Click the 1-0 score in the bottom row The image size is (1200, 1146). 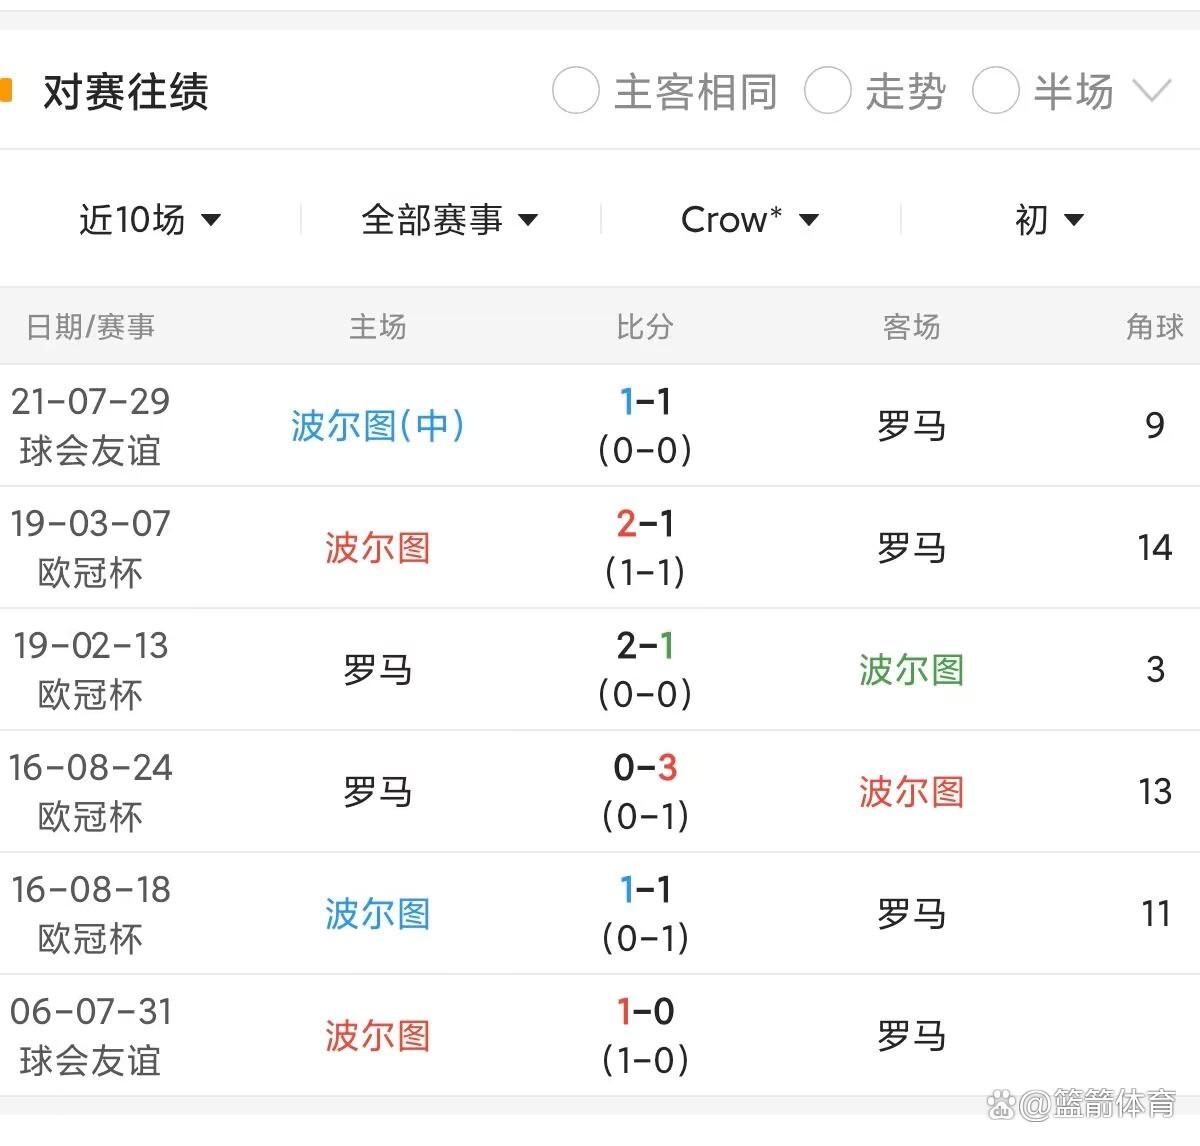645,1012
